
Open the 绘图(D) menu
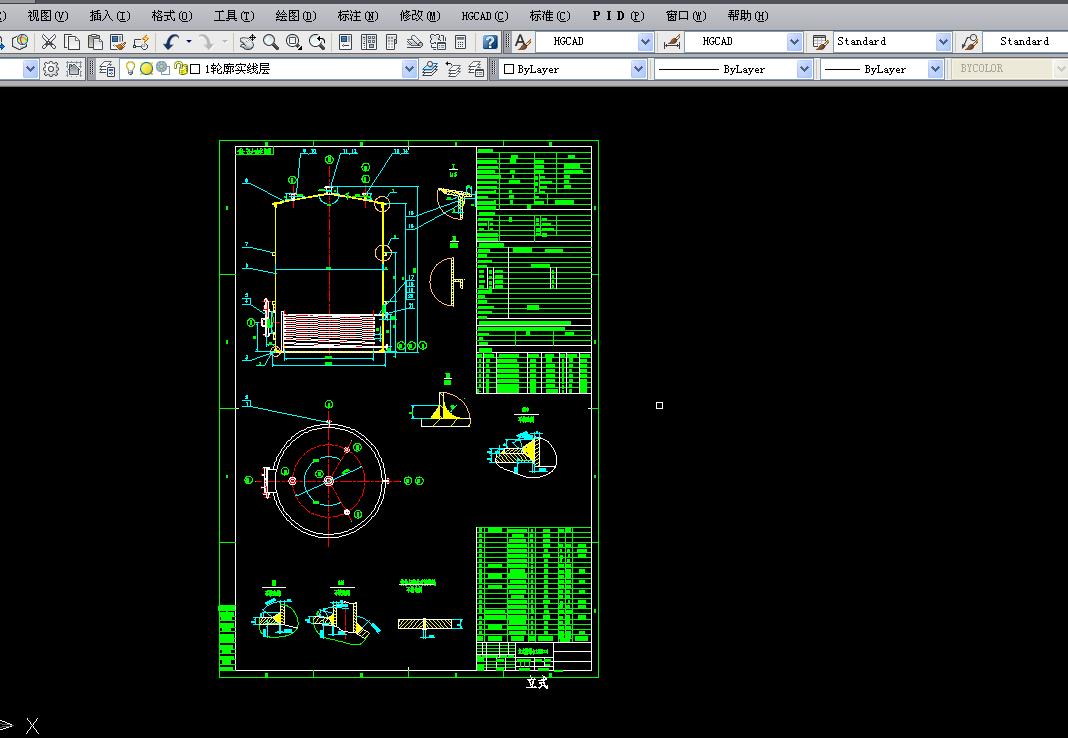(x=296, y=16)
